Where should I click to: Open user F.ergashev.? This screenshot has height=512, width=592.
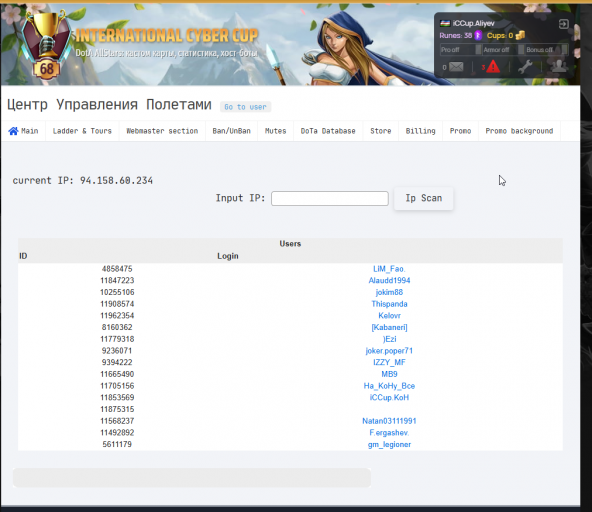point(389,433)
